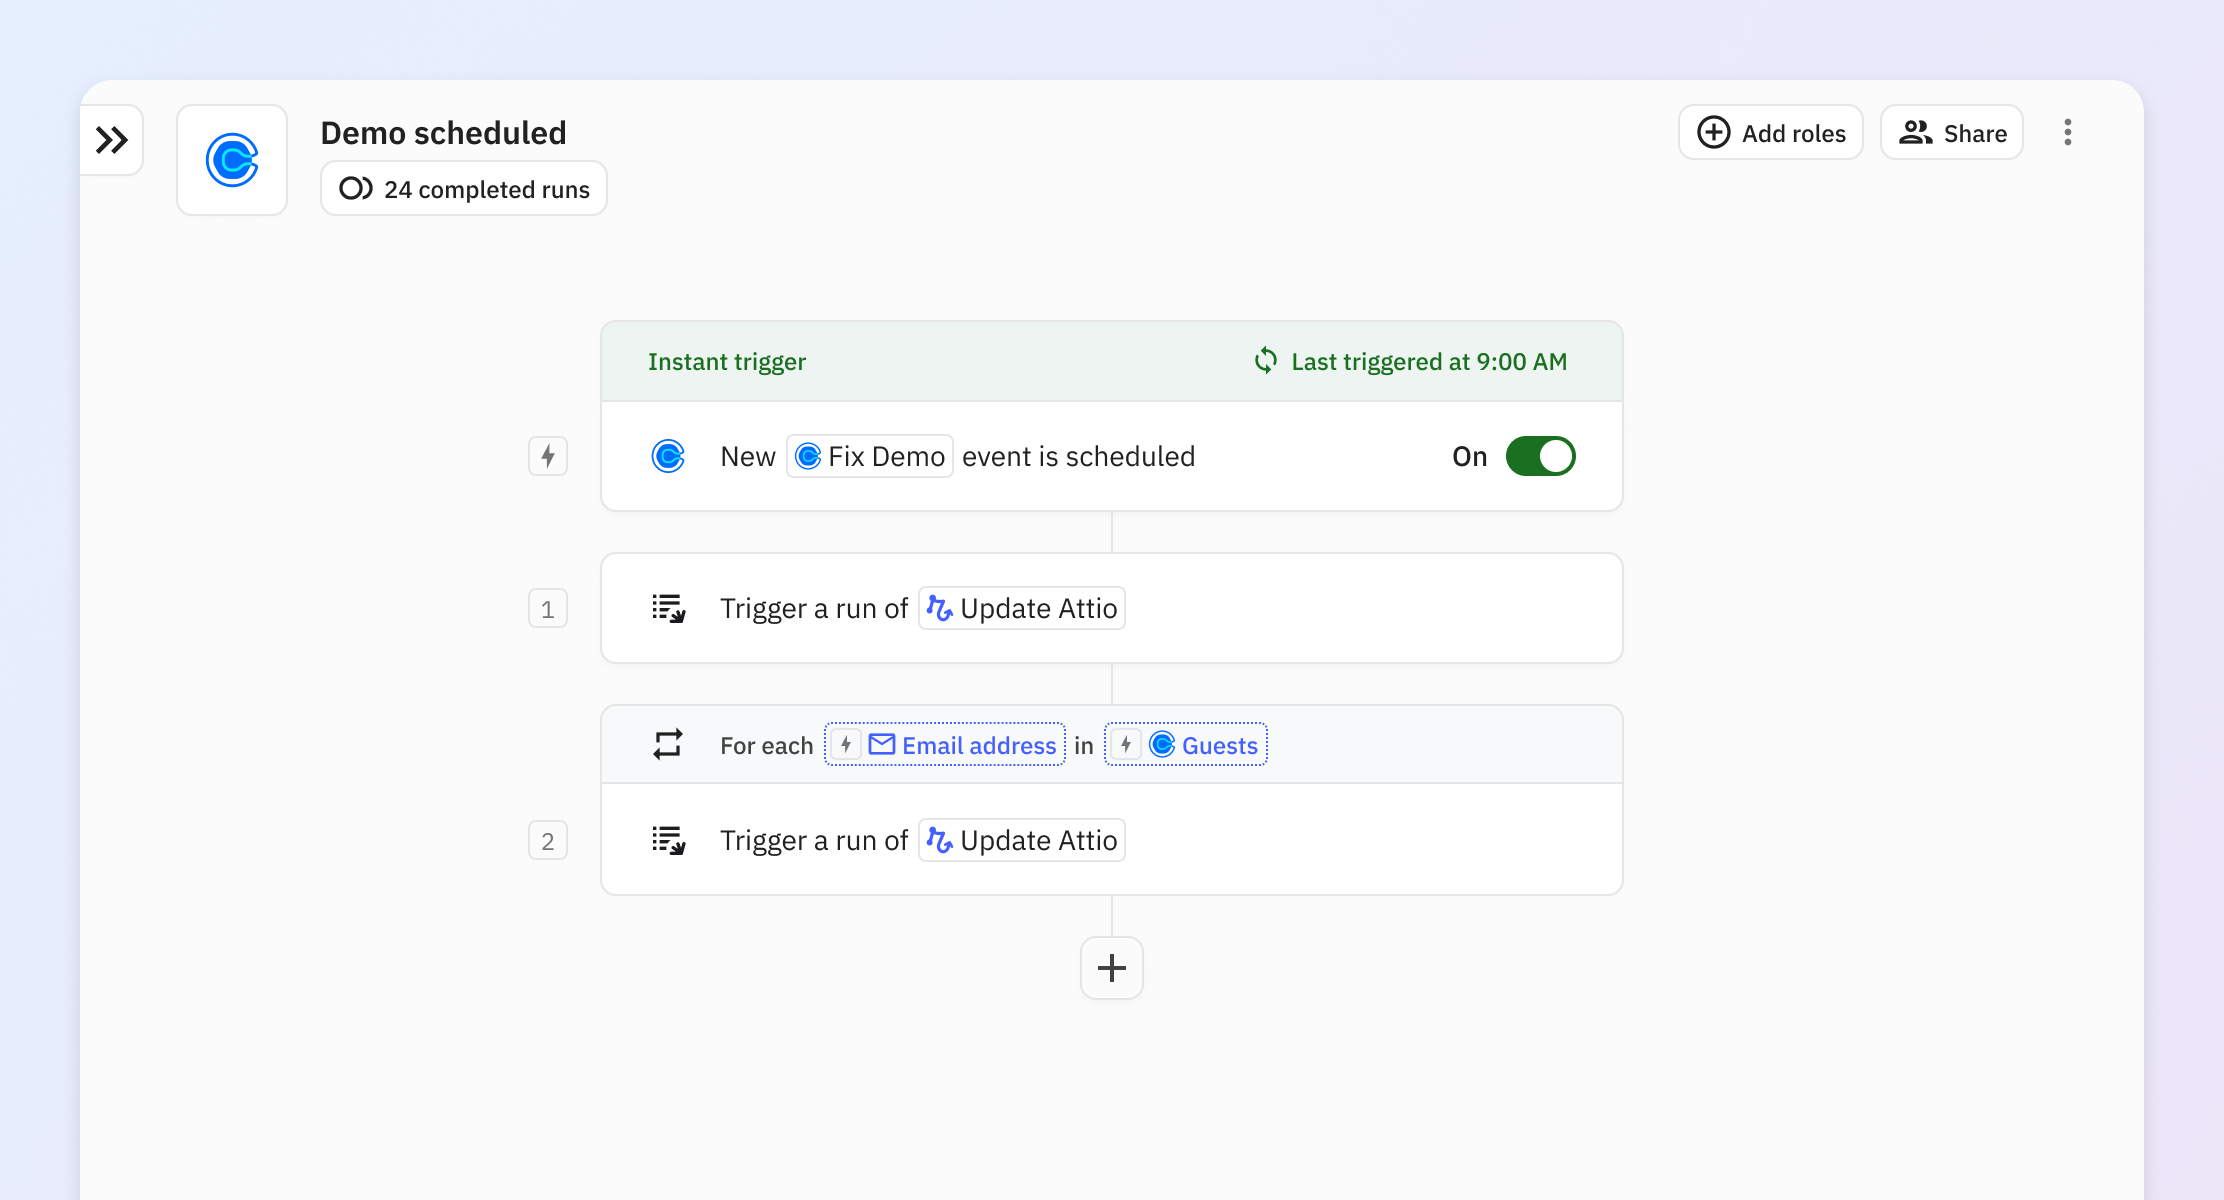Open the 24 completed runs list
This screenshot has height=1200, width=2224.
click(464, 189)
